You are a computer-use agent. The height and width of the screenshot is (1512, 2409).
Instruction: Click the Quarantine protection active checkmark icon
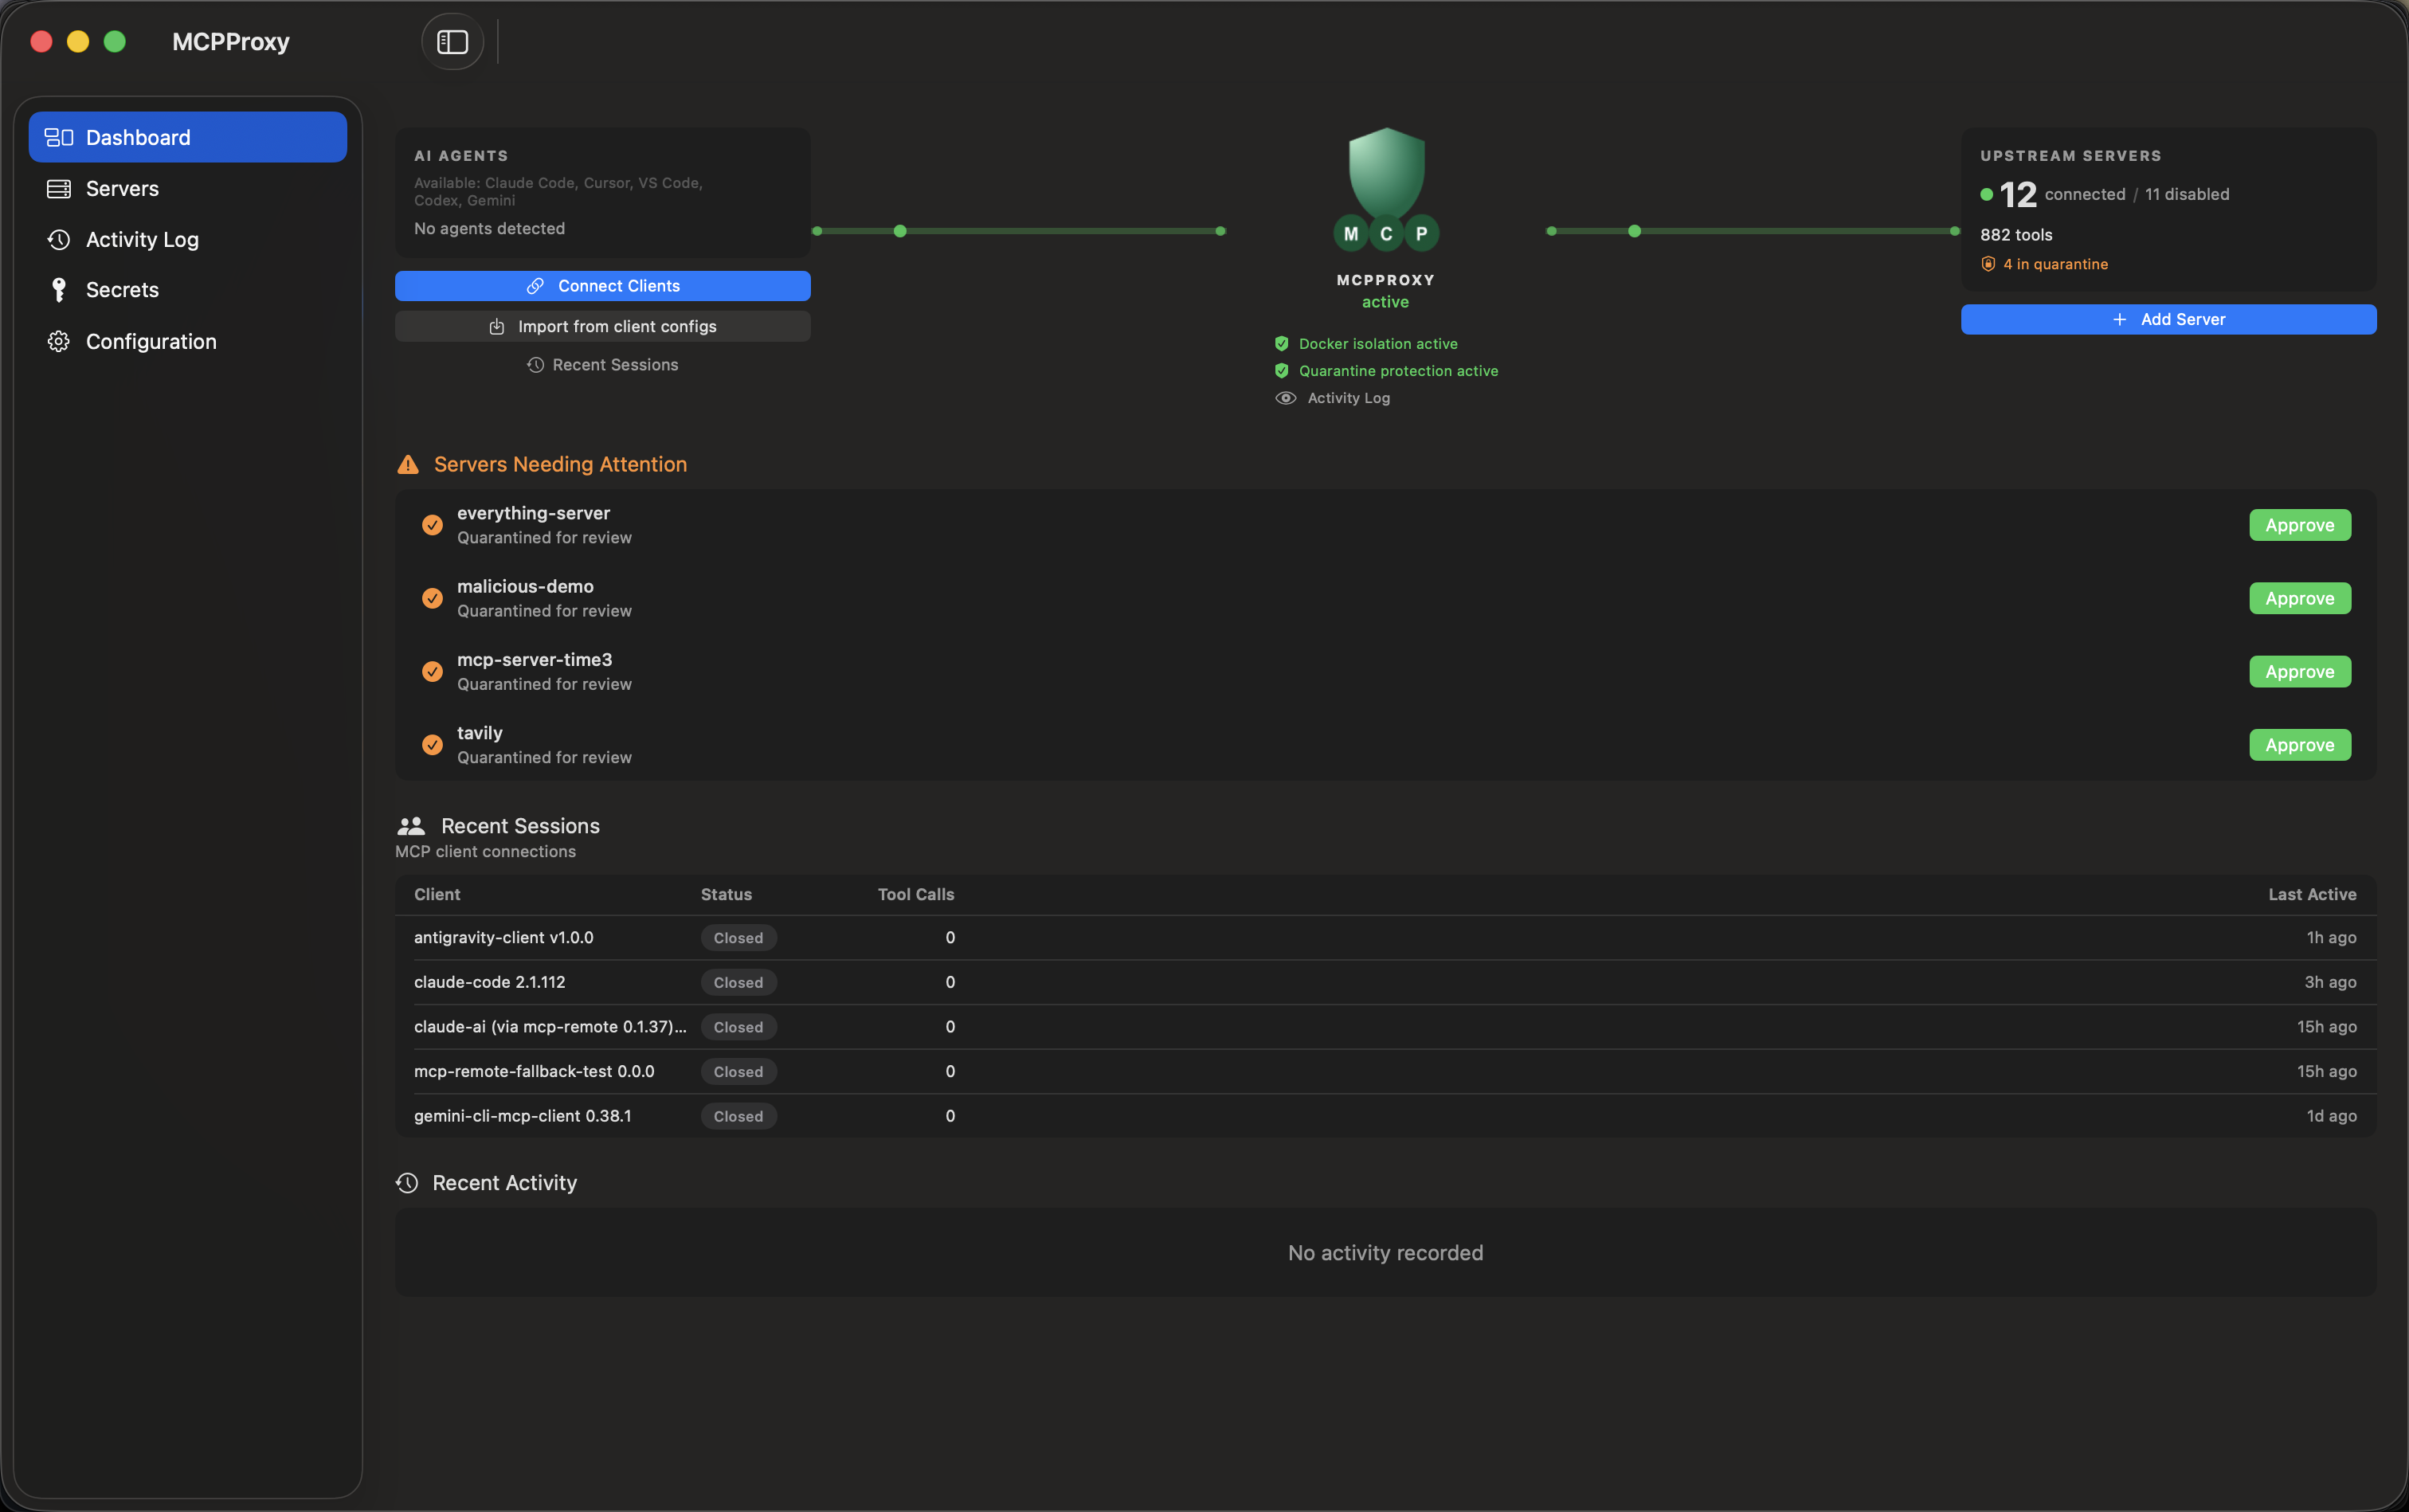pyautogui.click(x=1282, y=370)
